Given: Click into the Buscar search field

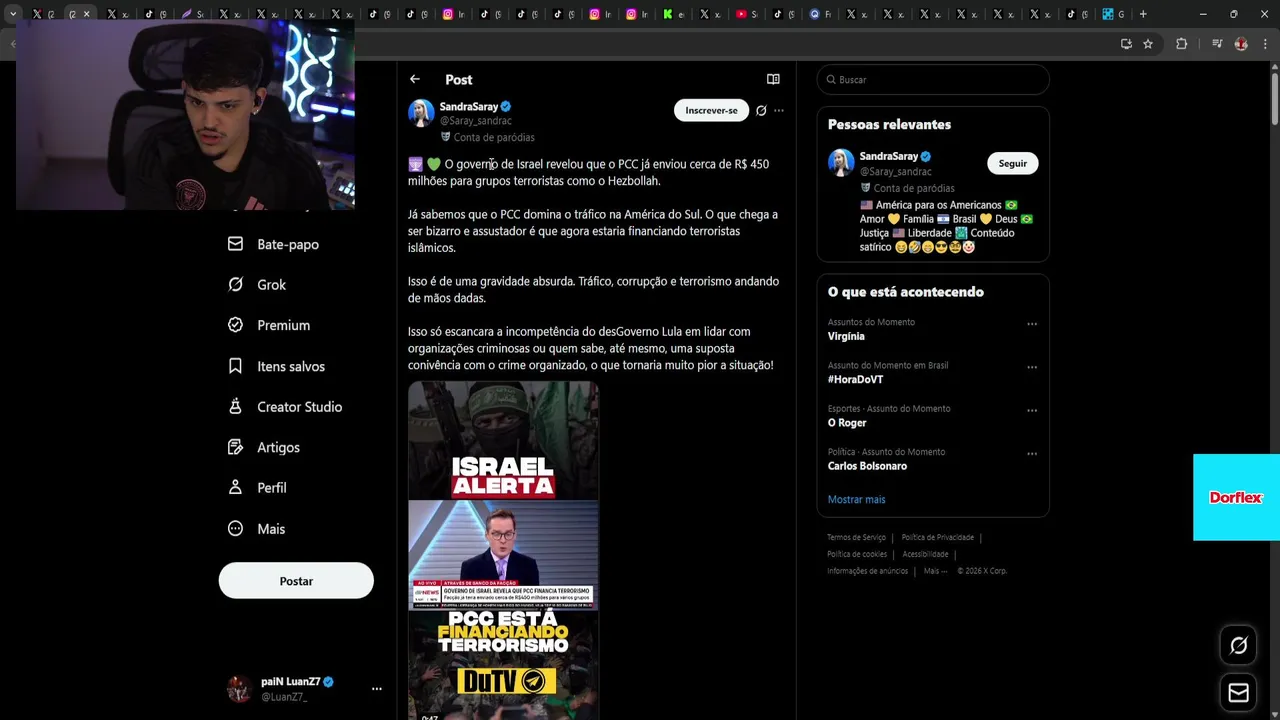Looking at the screenshot, I should pyautogui.click(x=933, y=80).
